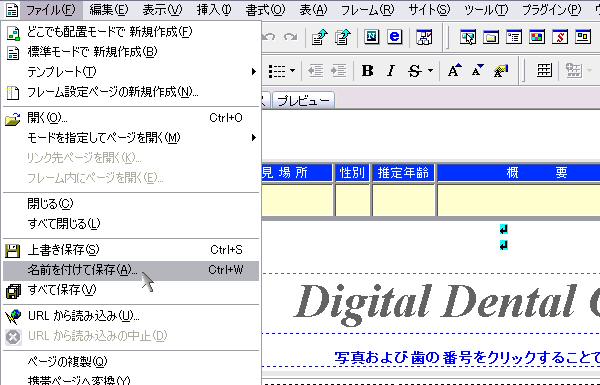Screen dimensions: 600x385
Task: Click the colorful image panel icon
Action: [x=537, y=37]
